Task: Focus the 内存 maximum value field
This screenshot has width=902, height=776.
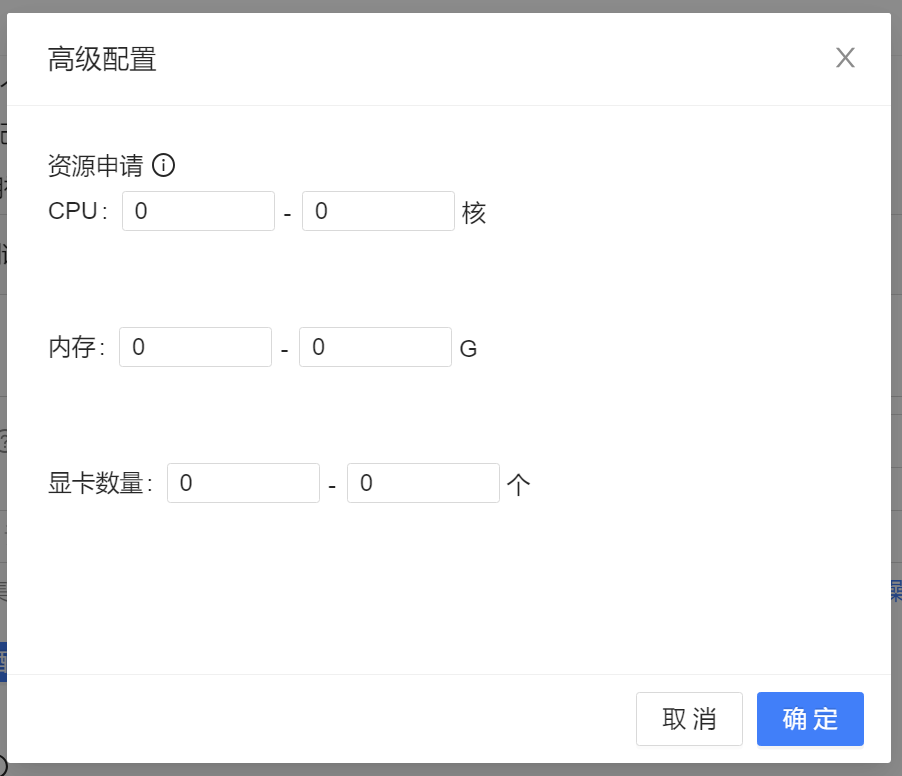Action: pos(375,348)
